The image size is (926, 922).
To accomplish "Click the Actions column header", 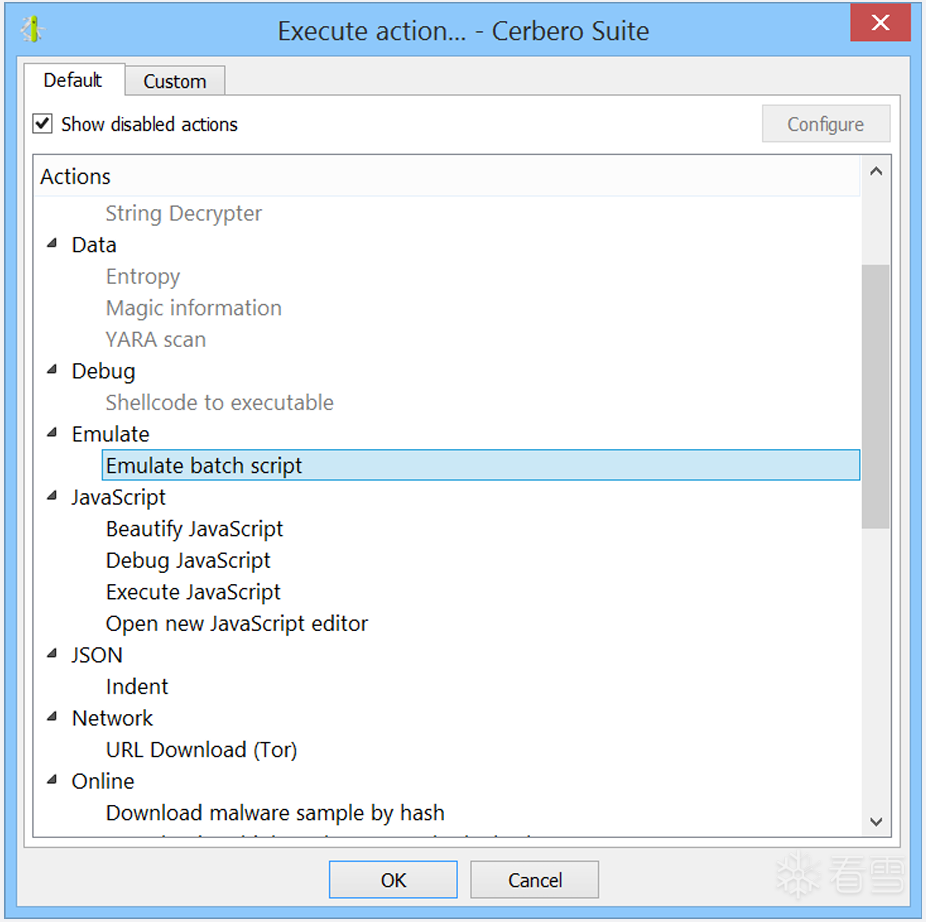I will pyautogui.click(x=76, y=177).
